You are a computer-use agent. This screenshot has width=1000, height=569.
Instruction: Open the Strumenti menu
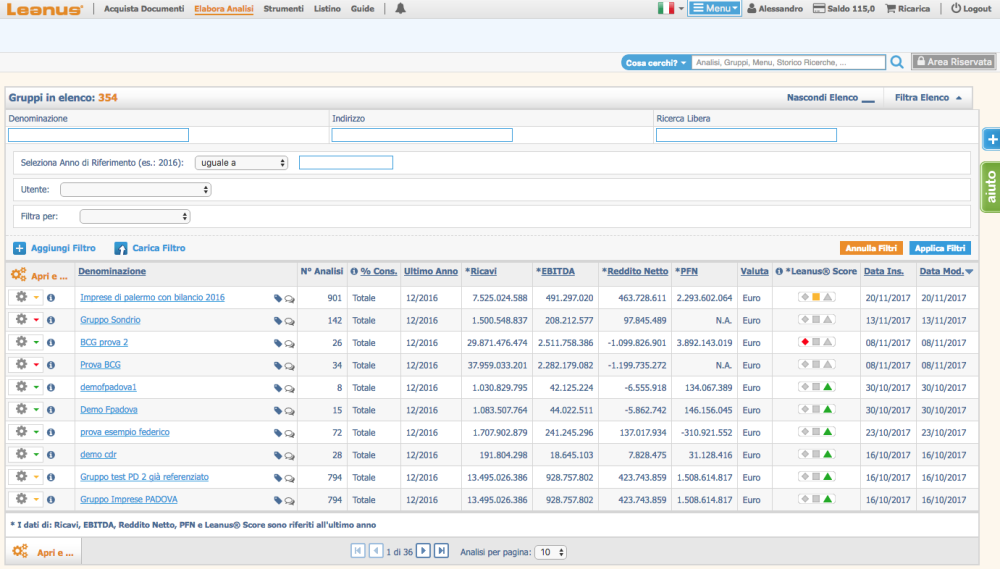[283, 9]
